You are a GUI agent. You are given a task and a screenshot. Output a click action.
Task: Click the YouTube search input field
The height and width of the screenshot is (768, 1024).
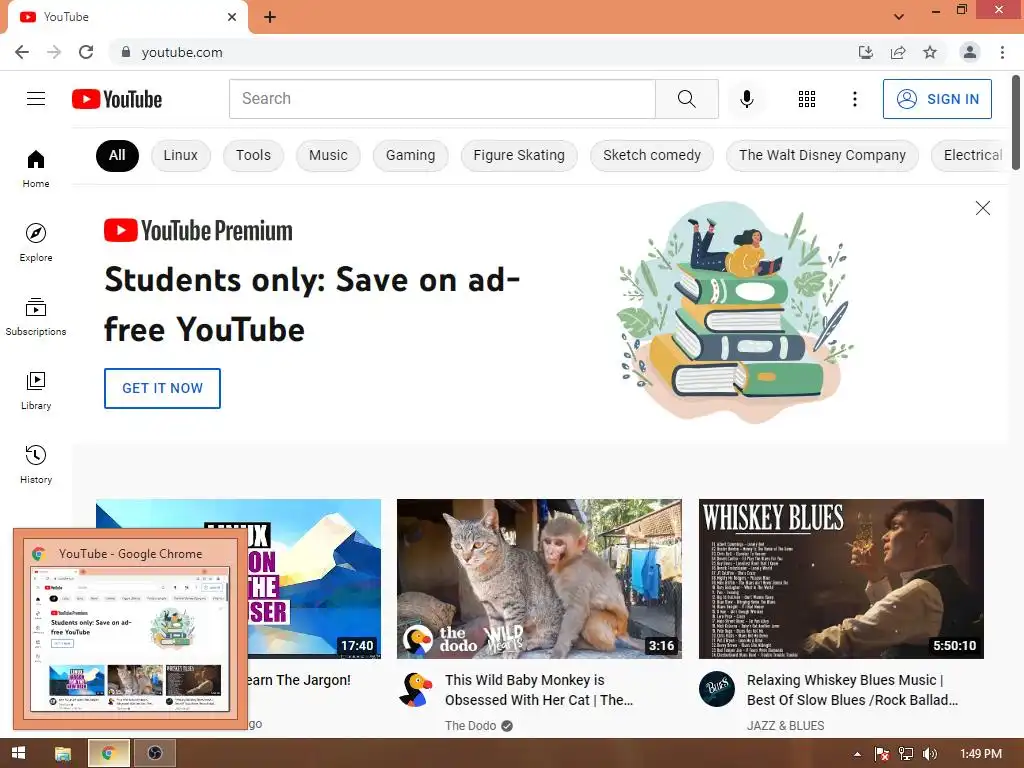(442, 99)
